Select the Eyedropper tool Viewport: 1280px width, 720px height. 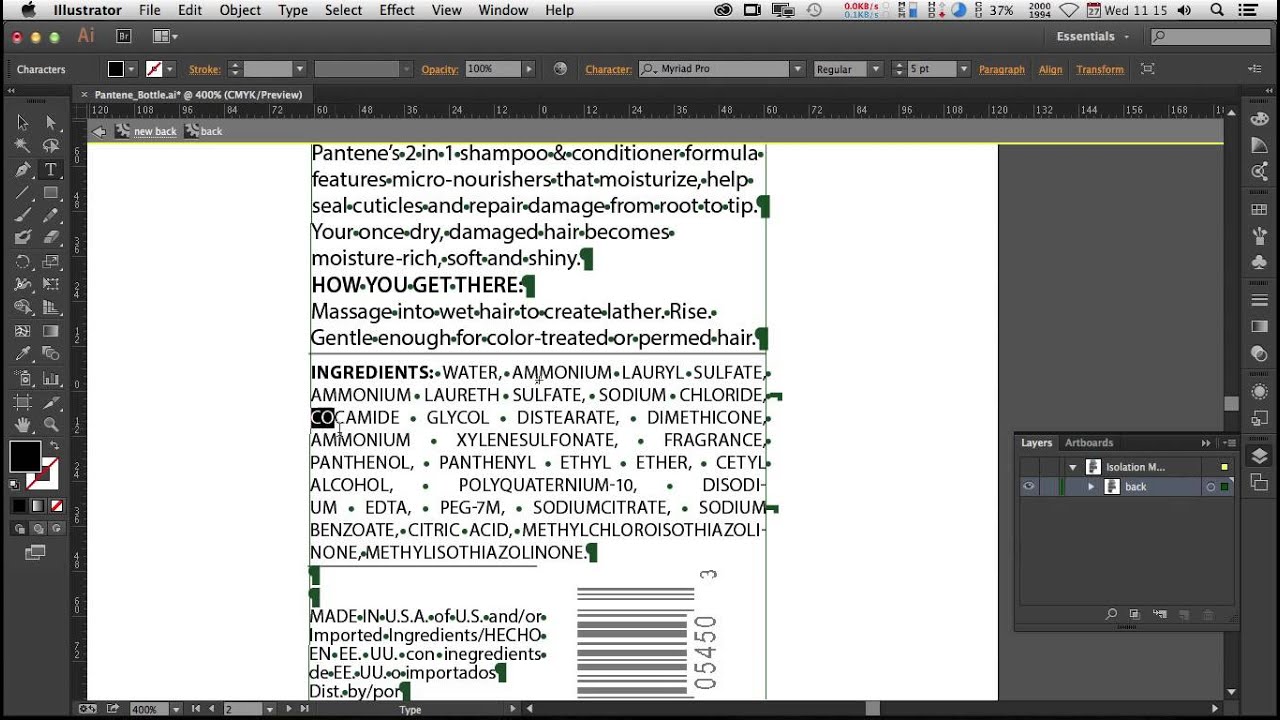[22, 354]
